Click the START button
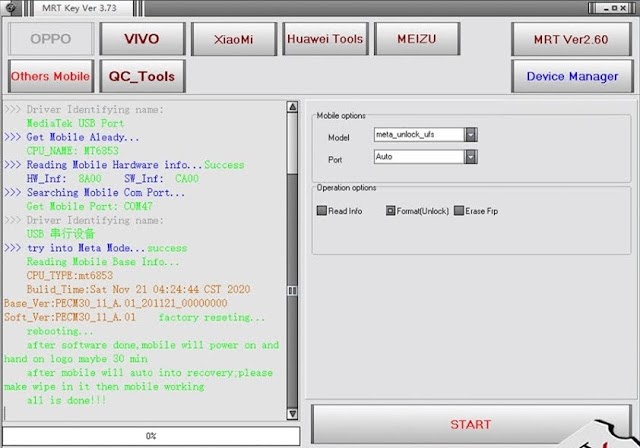Viewport: 640px width, 448px height. [471, 424]
